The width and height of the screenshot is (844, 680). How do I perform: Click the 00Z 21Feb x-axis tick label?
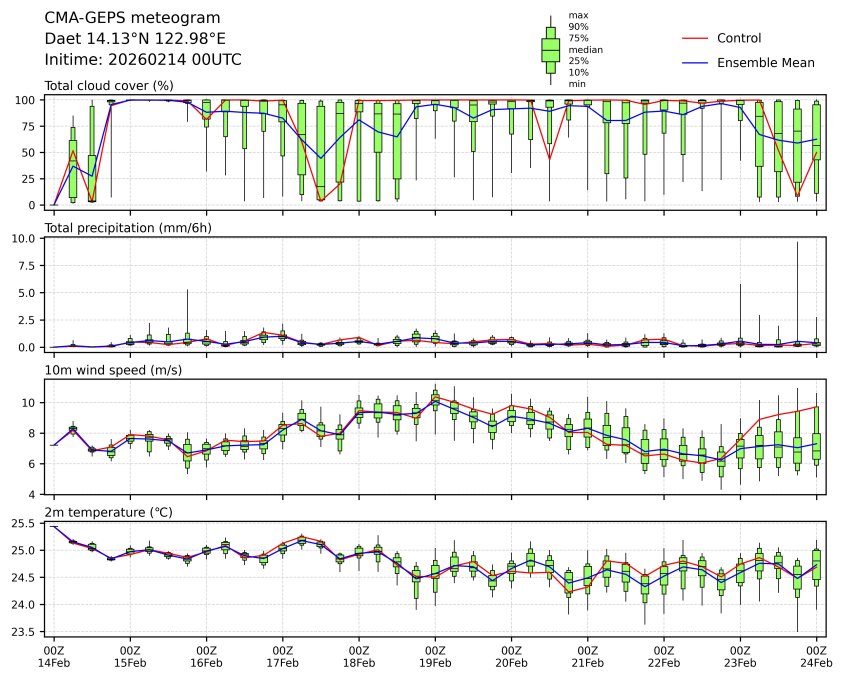click(587, 656)
